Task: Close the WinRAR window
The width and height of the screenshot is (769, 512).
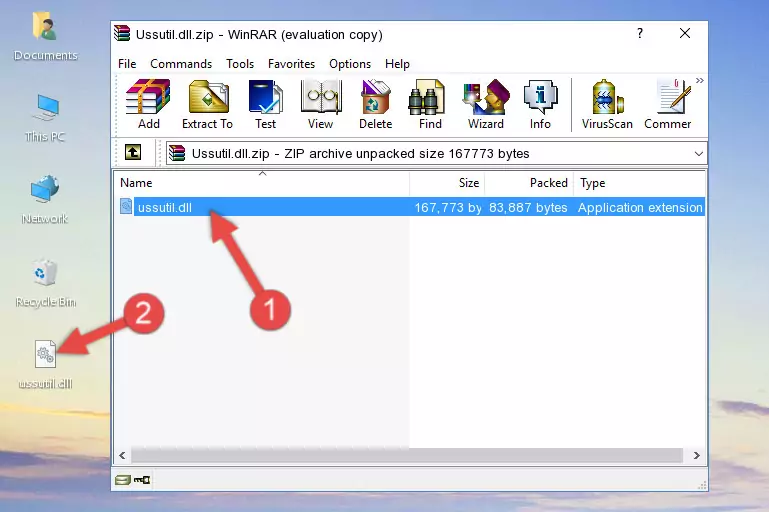Action: click(685, 33)
